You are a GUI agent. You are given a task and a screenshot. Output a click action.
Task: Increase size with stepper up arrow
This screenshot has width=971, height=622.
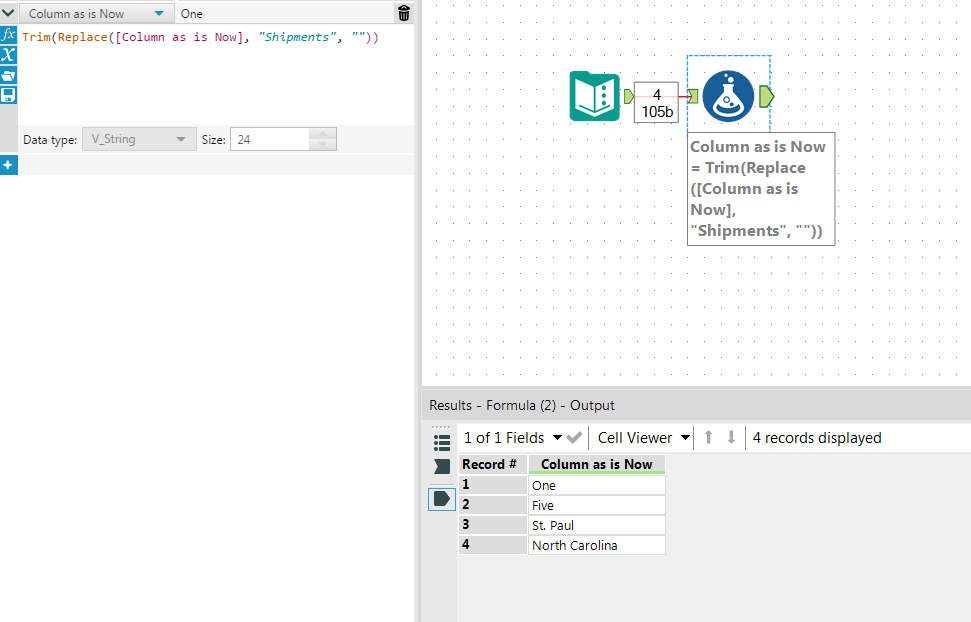pyautogui.click(x=323, y=134)
